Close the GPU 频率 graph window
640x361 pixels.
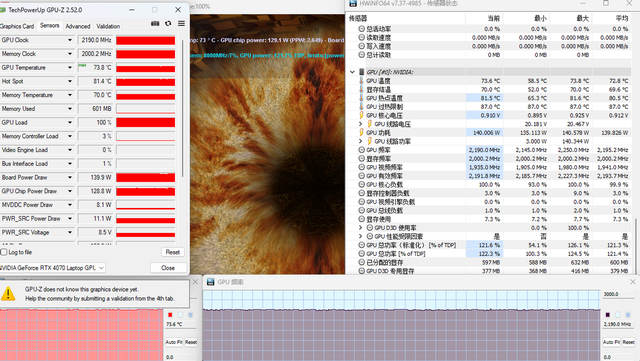[632, 282]
